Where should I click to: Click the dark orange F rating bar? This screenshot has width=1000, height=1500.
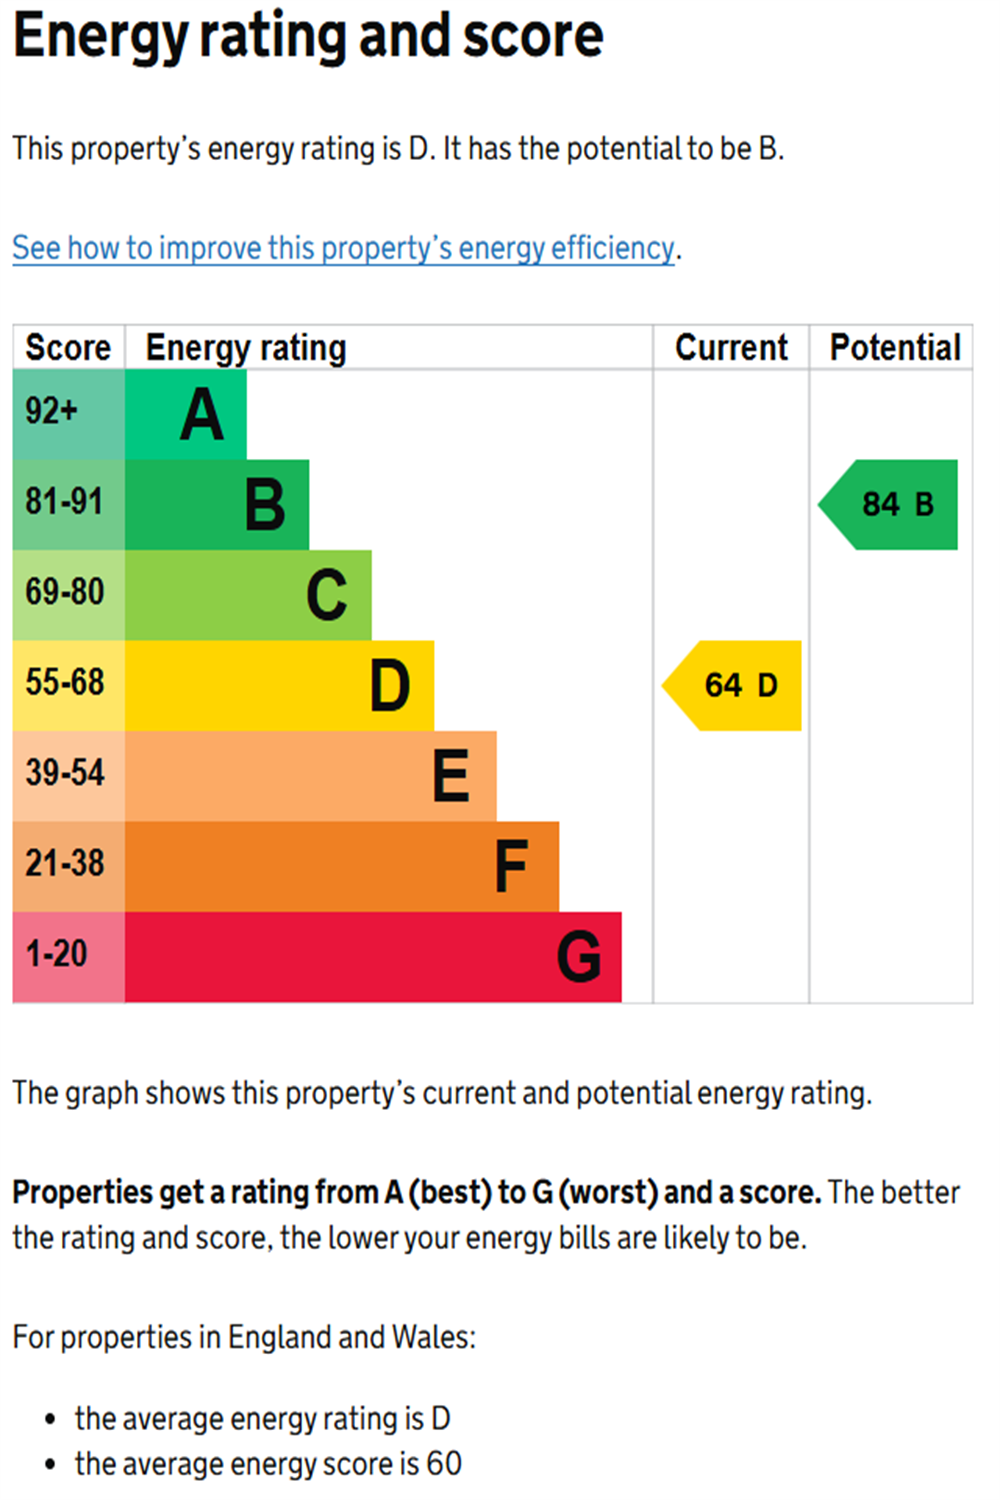click(x=341, y=867)
